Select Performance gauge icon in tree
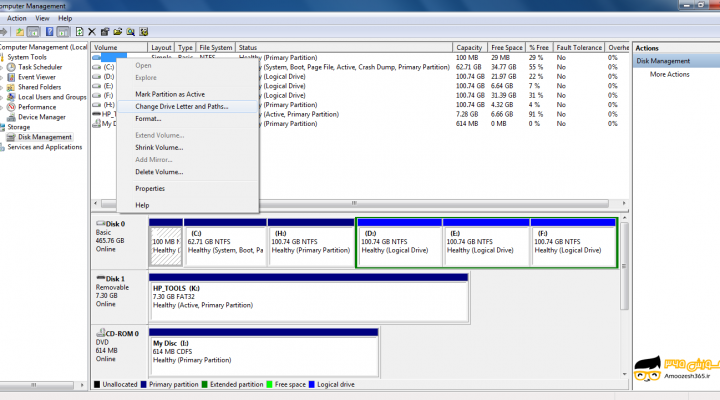720x400 pixels. (x=11, y=107)
